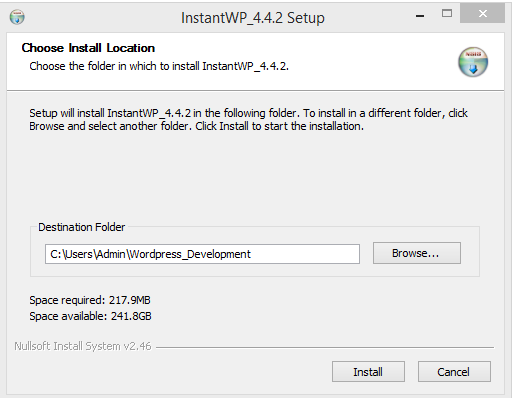Click the 'Setup will install' instruction paragraph

248,120
